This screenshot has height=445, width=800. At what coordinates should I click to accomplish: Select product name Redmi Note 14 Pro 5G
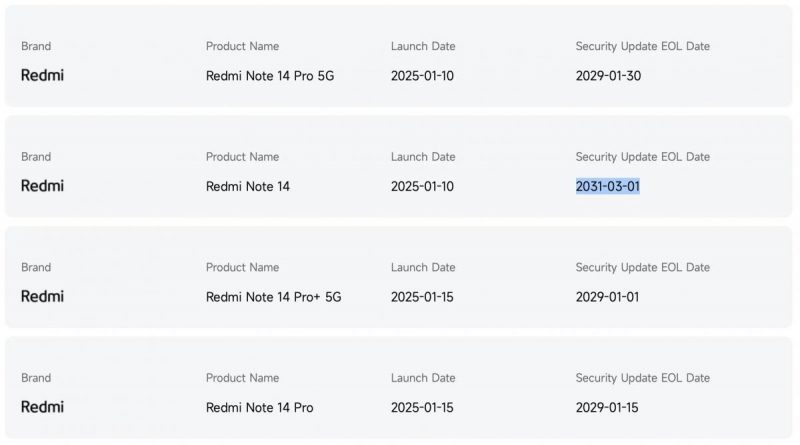[270, 76]
